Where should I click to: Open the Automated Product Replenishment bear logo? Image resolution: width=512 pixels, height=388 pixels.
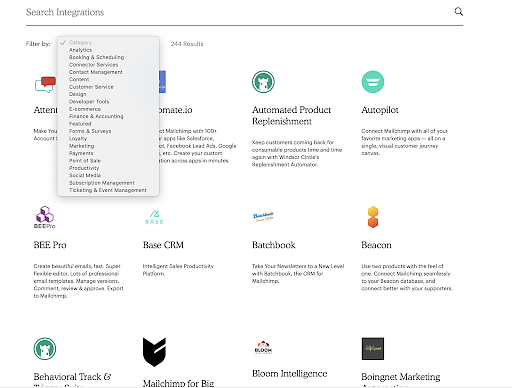tap(263, 82)
